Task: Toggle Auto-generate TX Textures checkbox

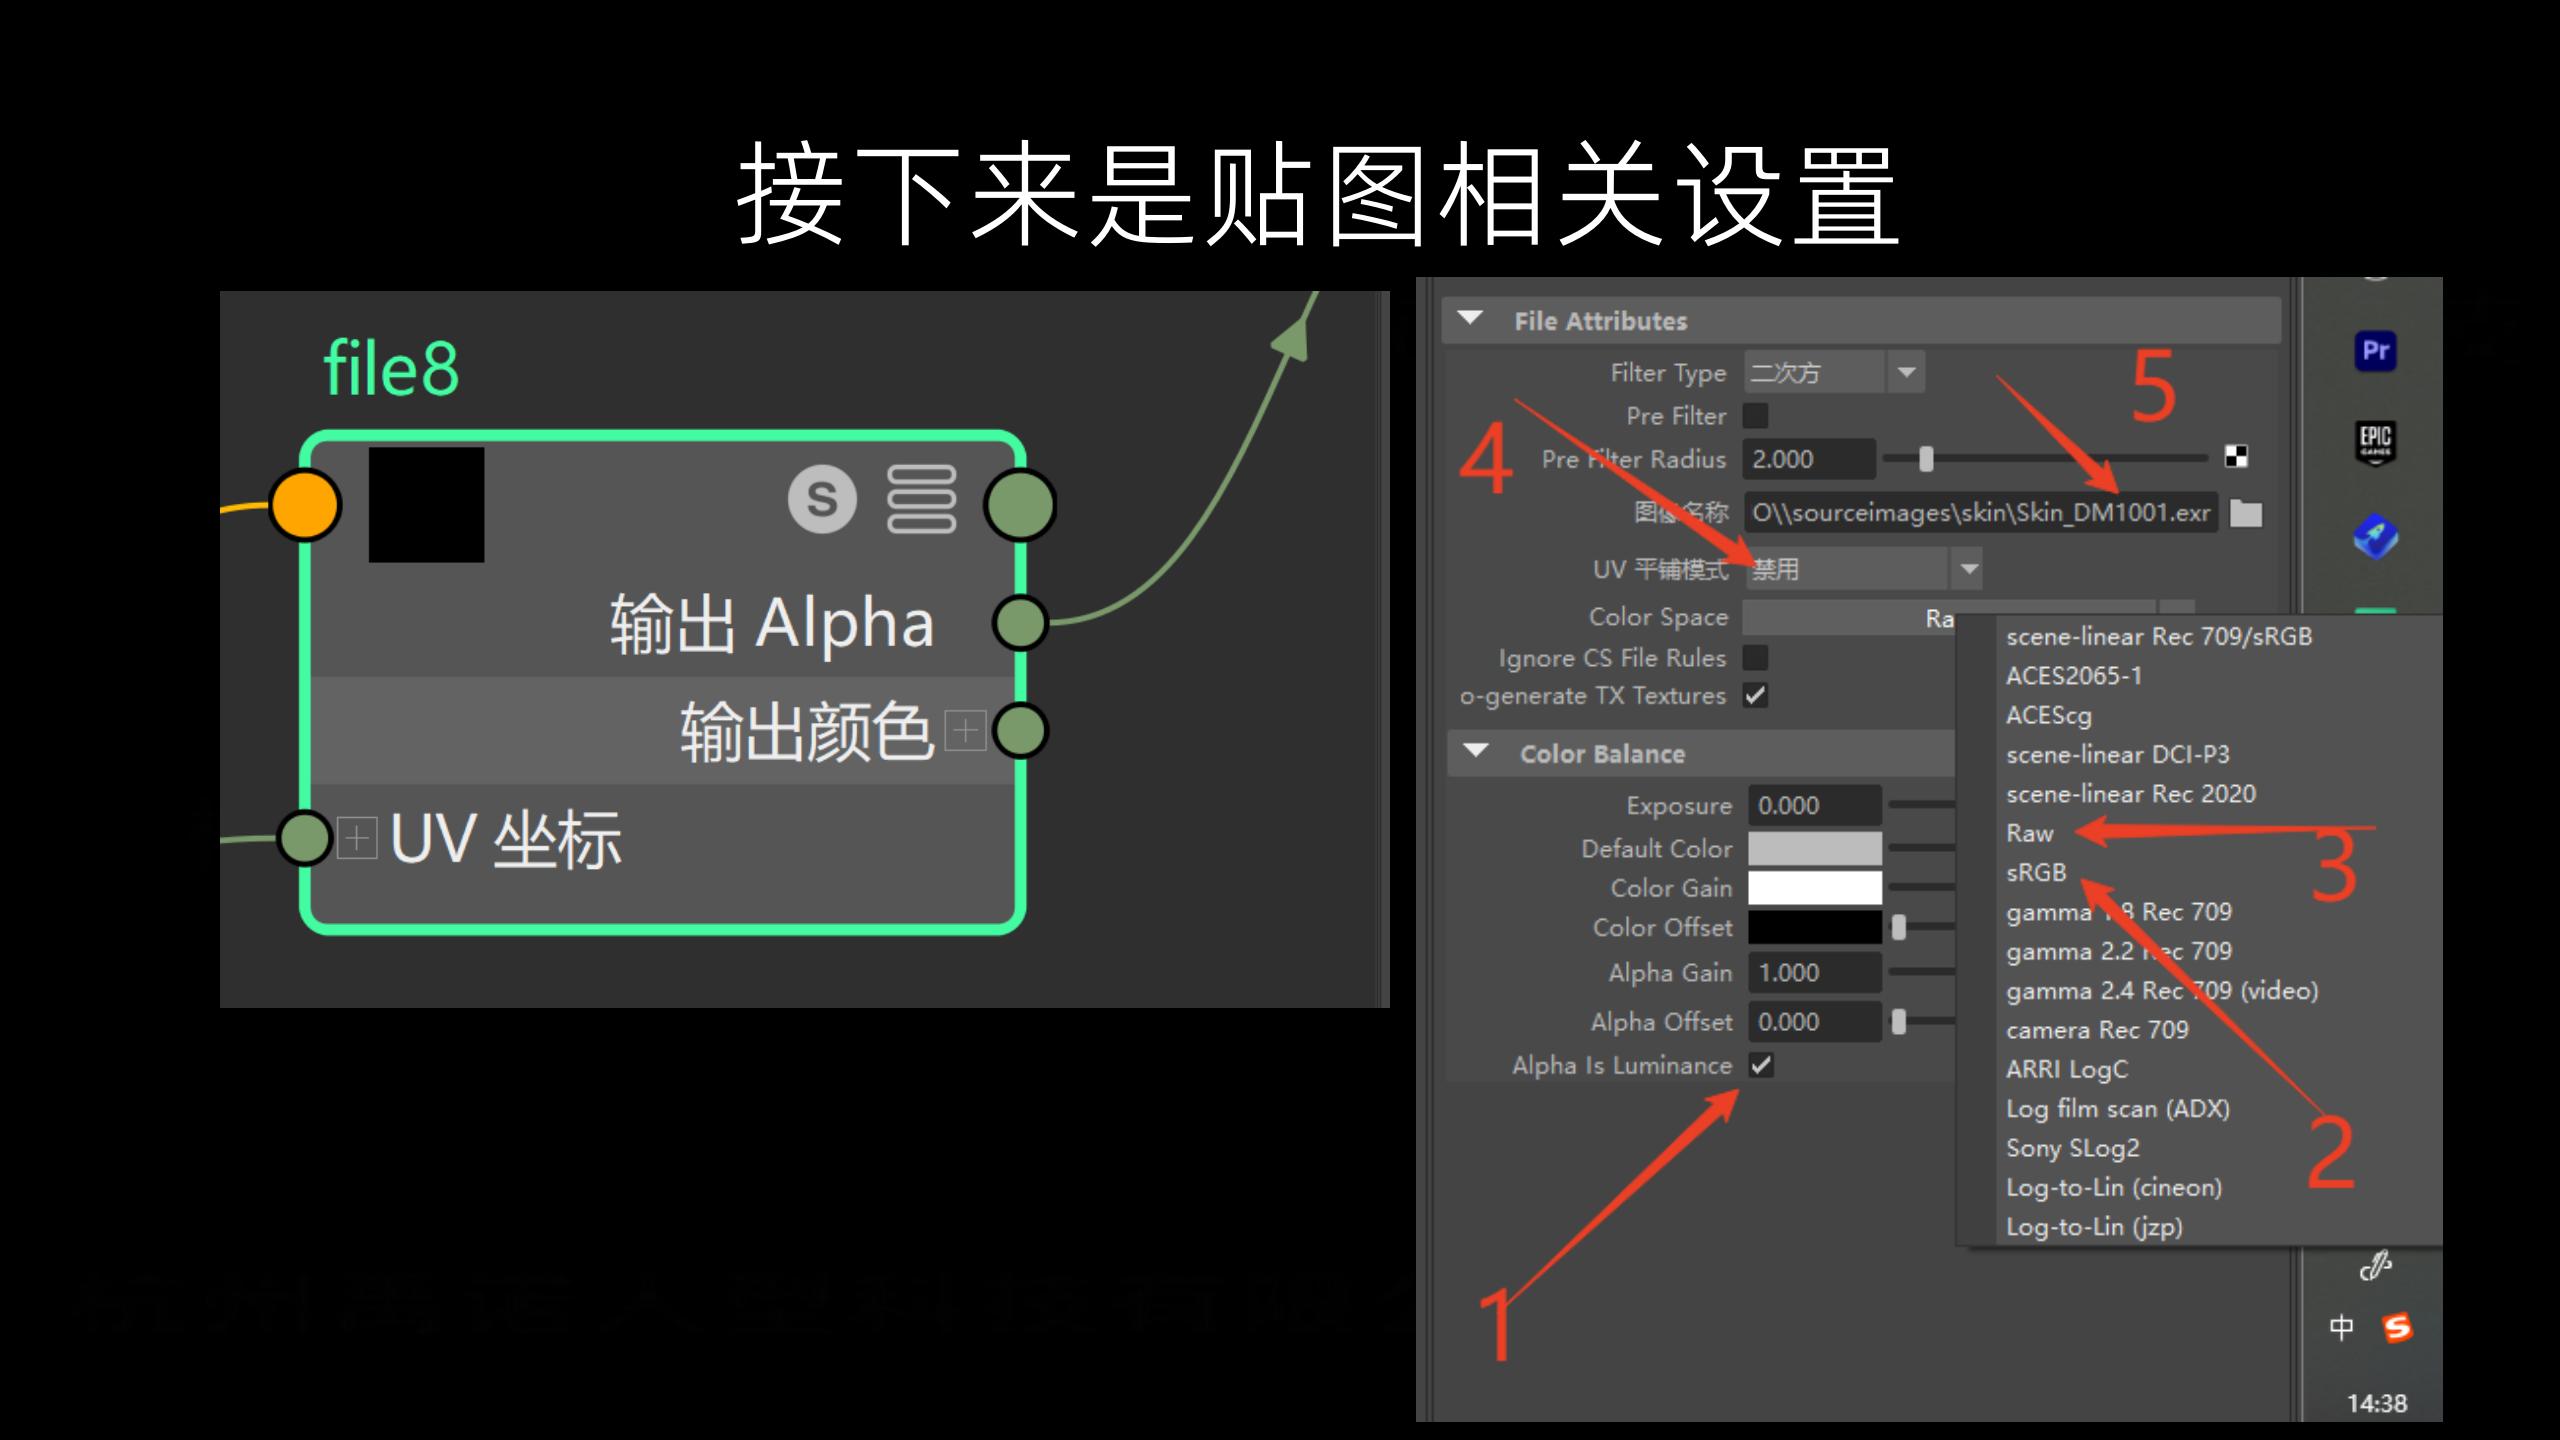Action: 1755,695
